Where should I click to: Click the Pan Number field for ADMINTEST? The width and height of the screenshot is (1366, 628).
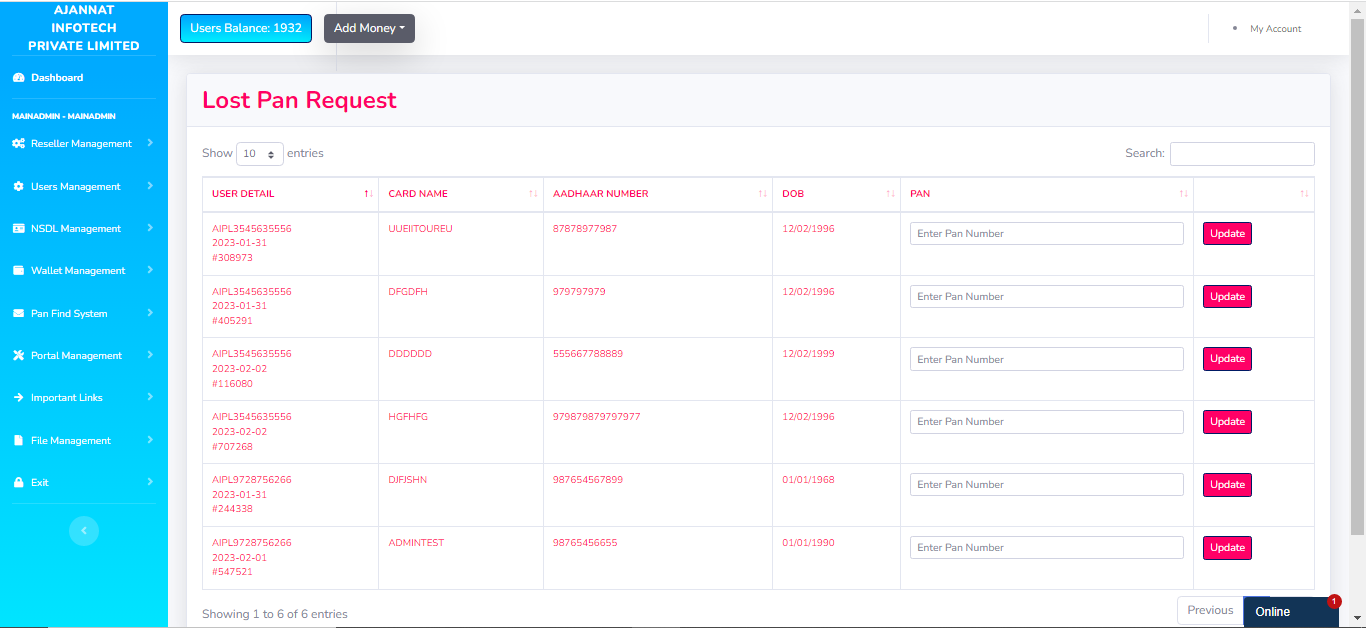1046,548
